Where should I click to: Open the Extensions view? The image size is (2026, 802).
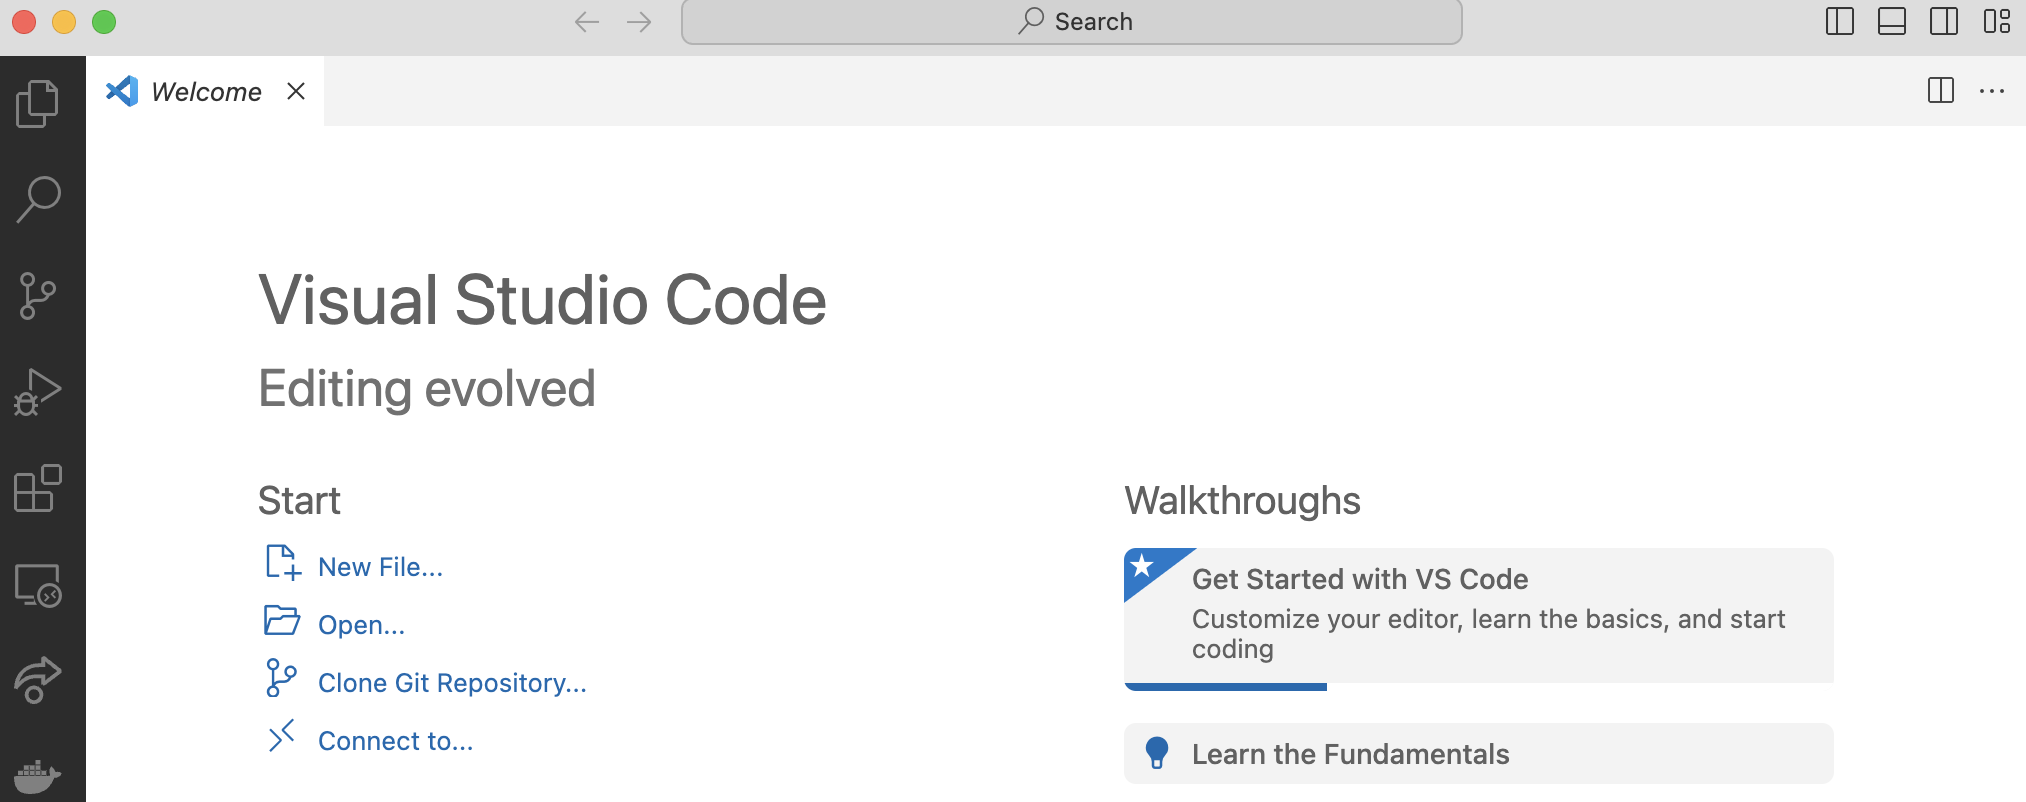[38, 488]
